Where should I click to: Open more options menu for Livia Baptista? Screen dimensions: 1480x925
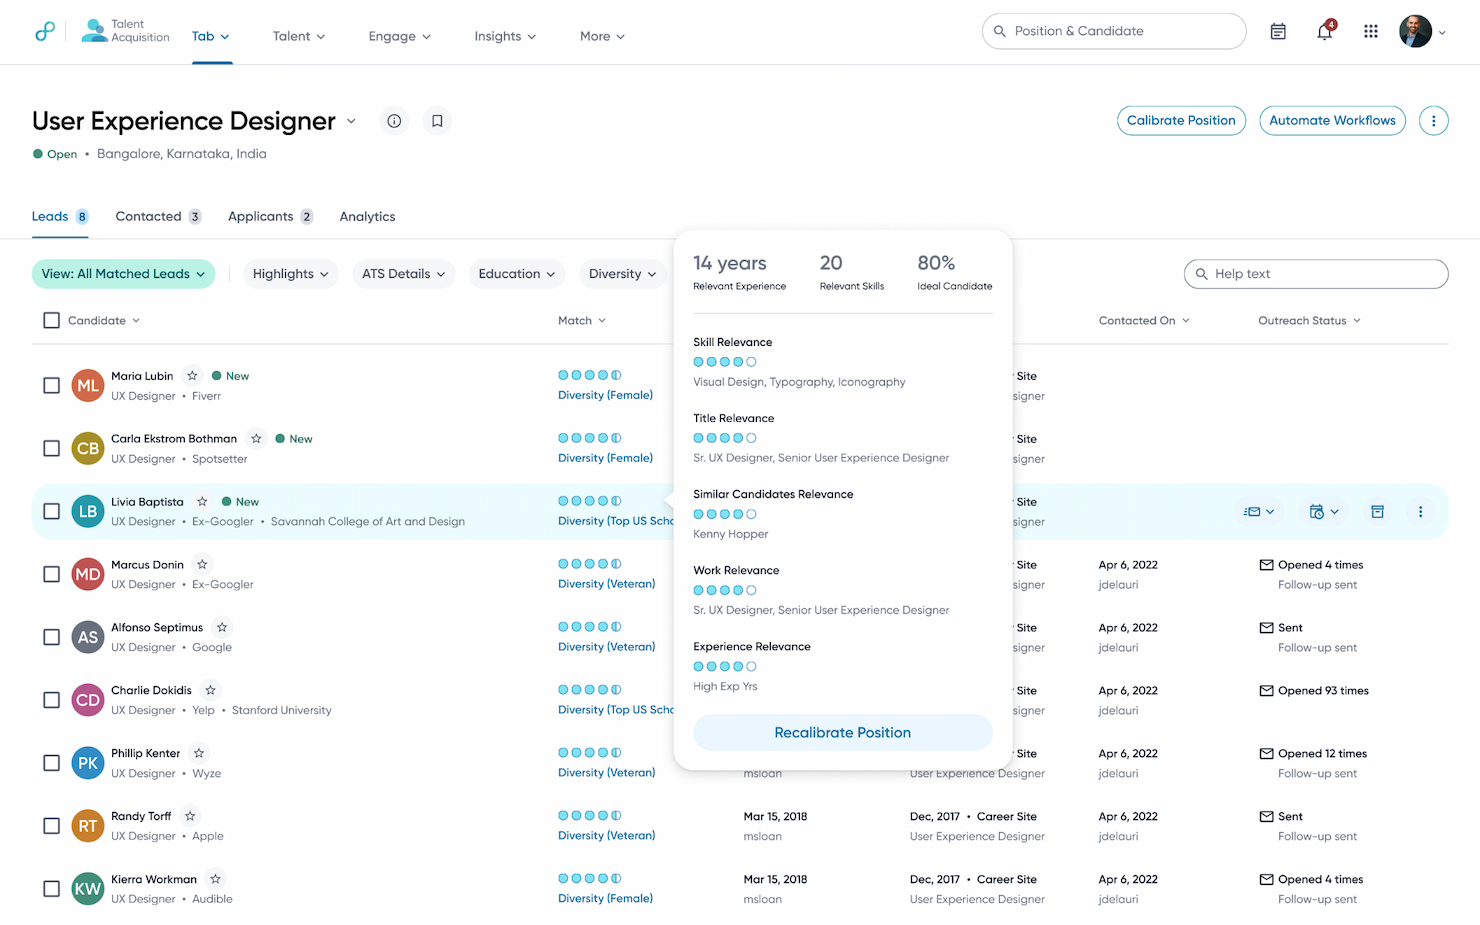coord(1420,511)
